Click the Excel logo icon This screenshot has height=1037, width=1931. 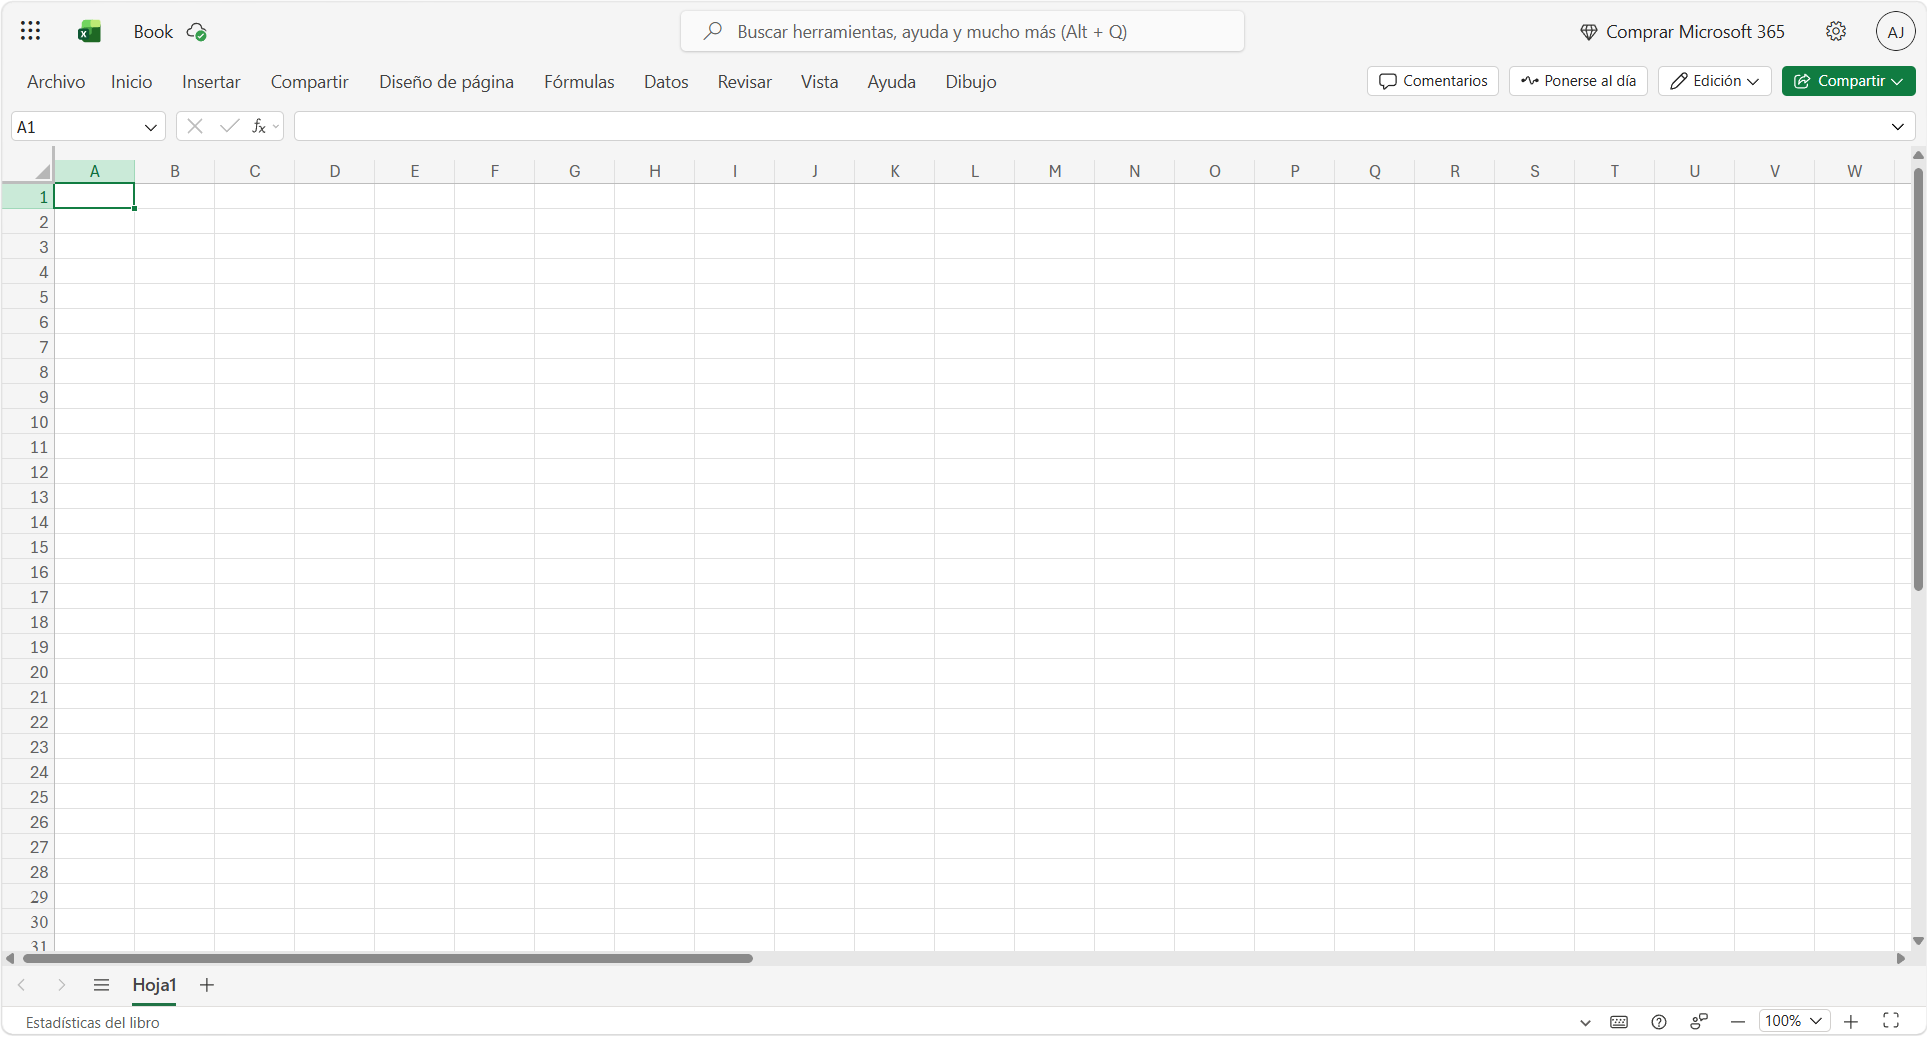pyautogui.click(x=89, y=32)
